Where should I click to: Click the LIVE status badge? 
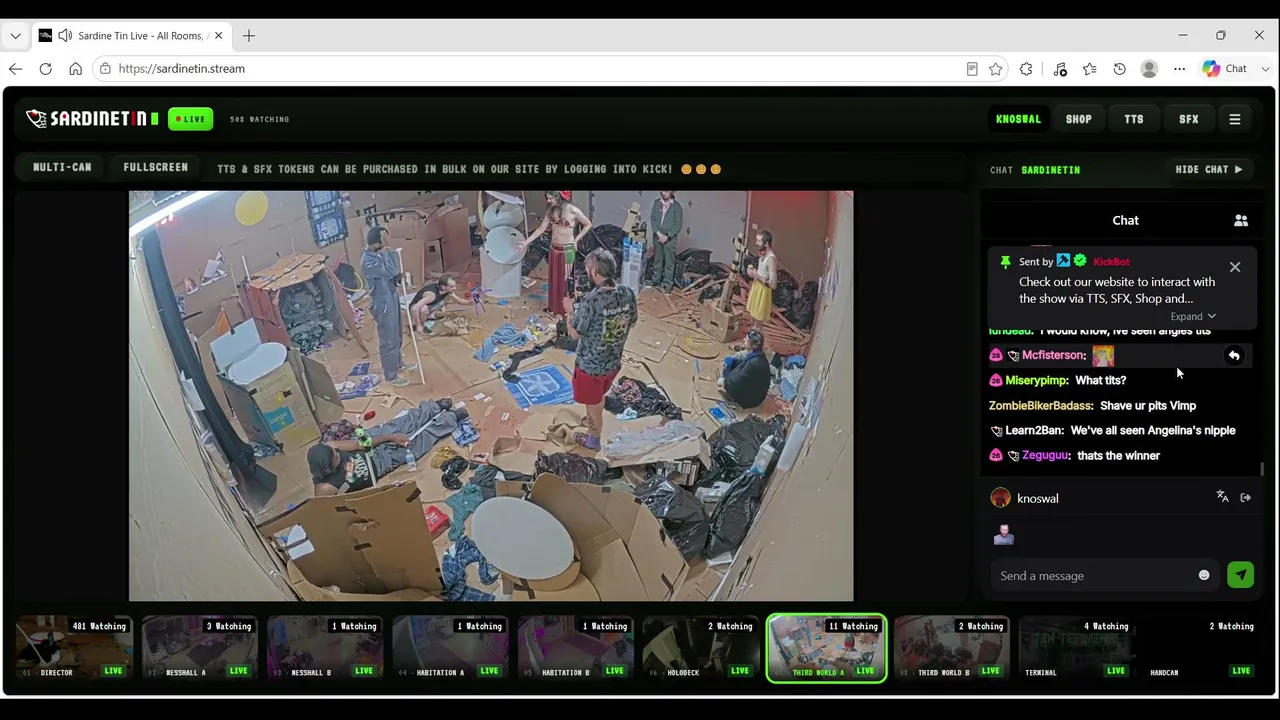coord(190,119)
